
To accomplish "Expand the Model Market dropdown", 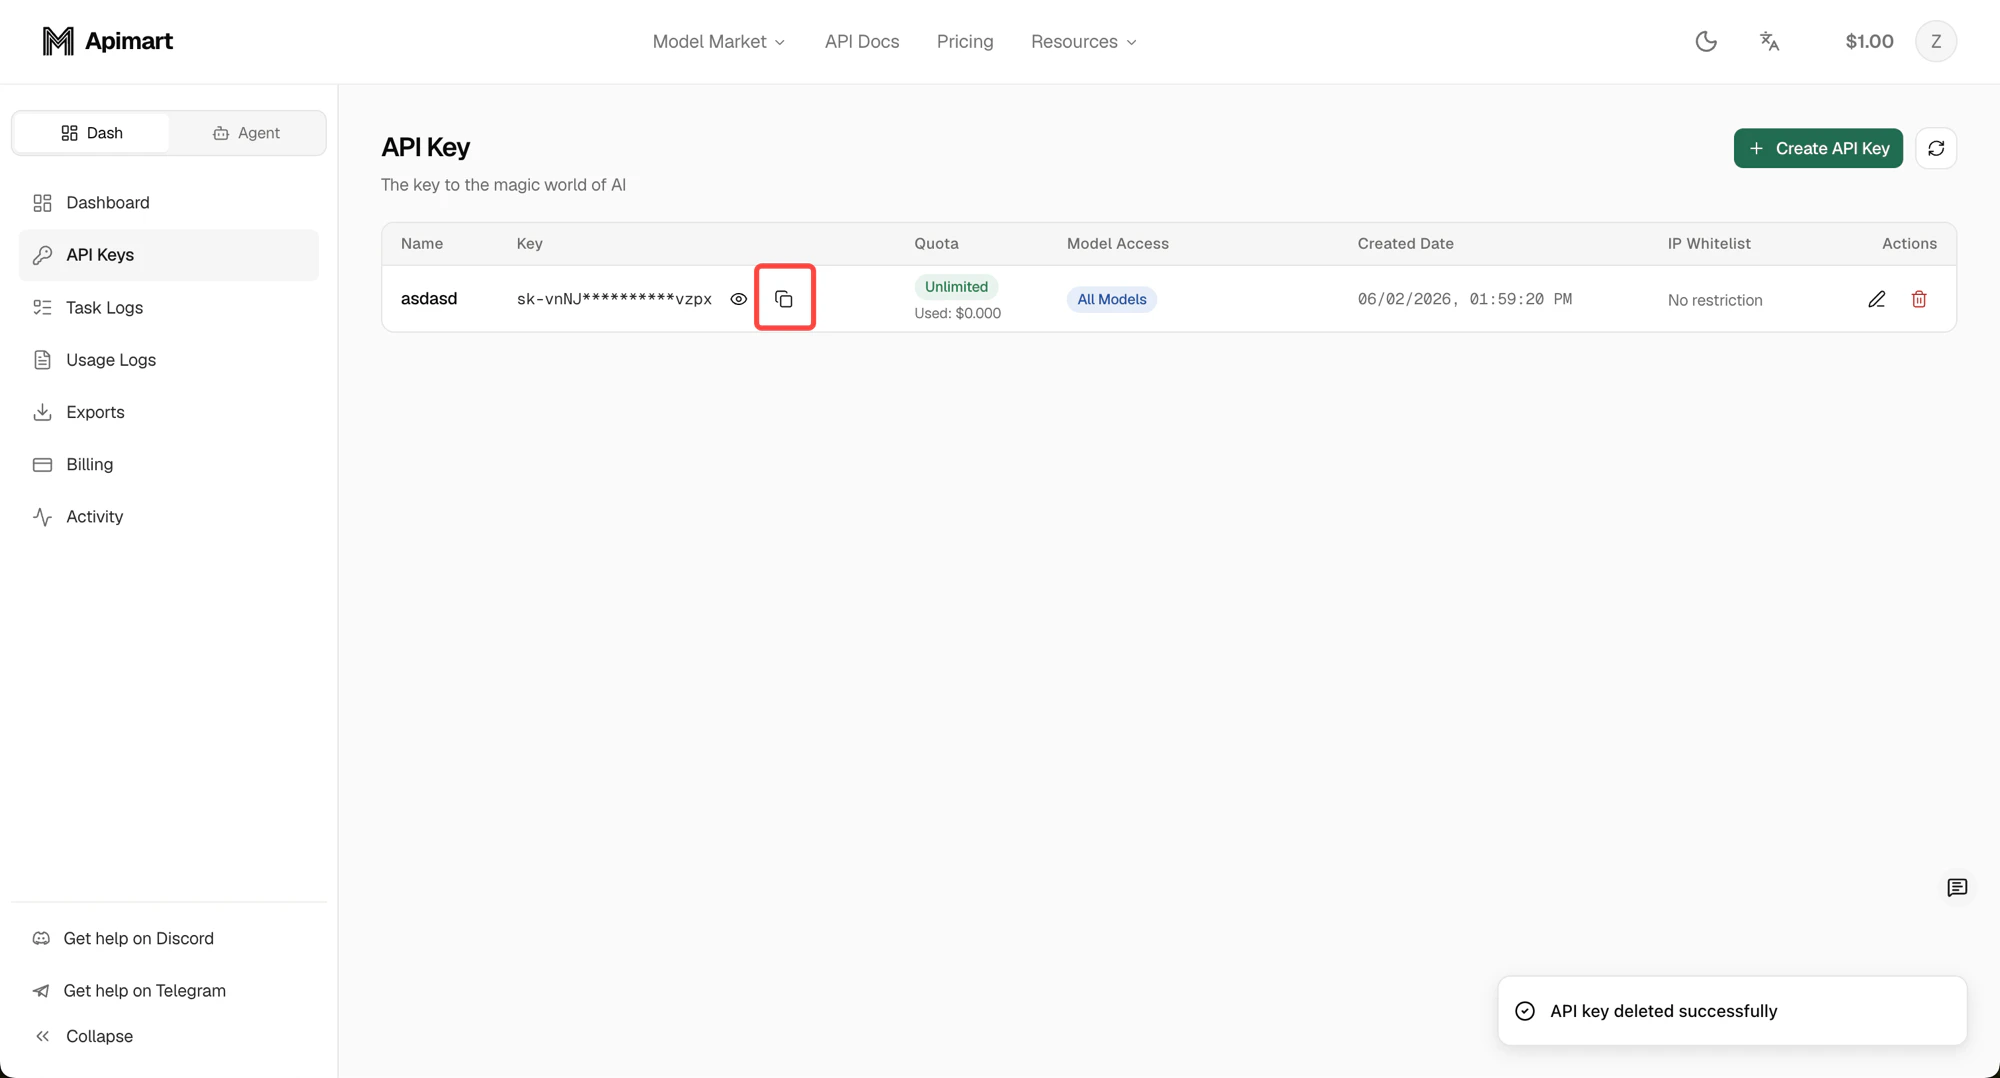I will (719, 41).
